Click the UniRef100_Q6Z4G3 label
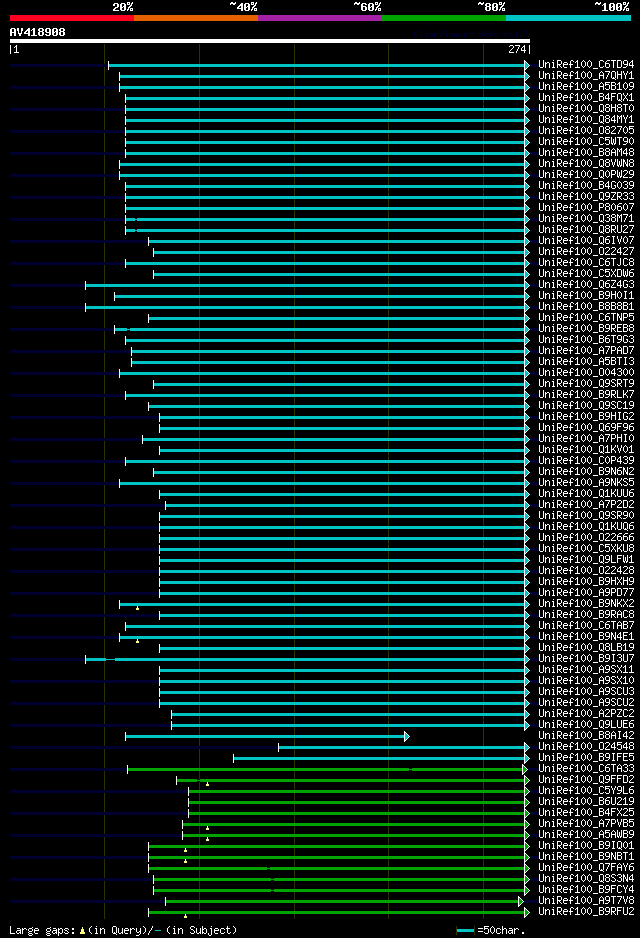 click(586, 285)
